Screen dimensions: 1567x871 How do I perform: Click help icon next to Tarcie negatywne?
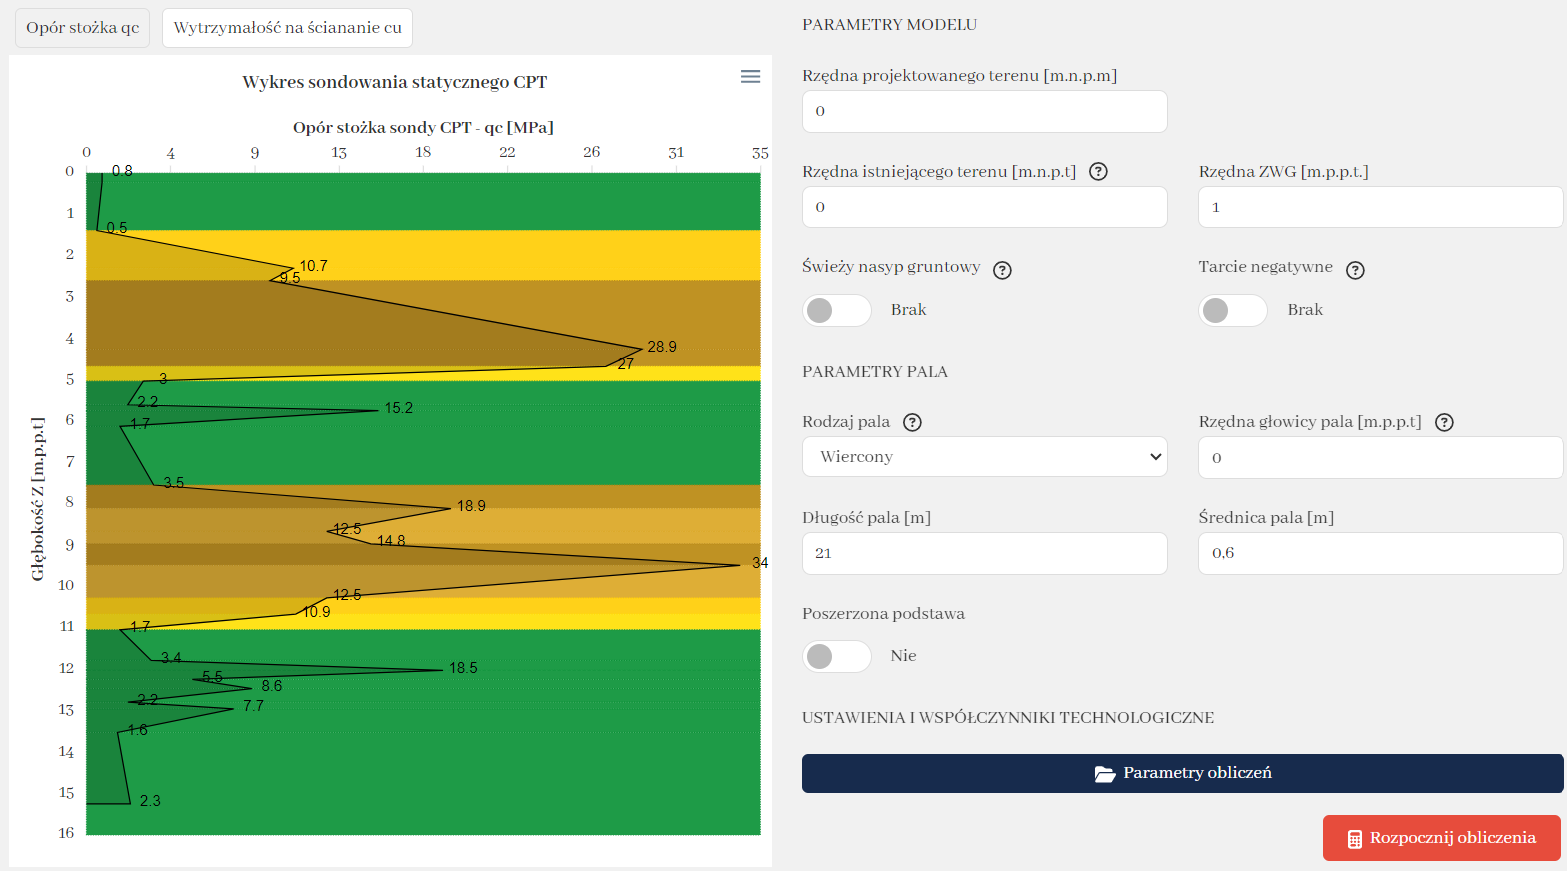(x=1355, y=270)
